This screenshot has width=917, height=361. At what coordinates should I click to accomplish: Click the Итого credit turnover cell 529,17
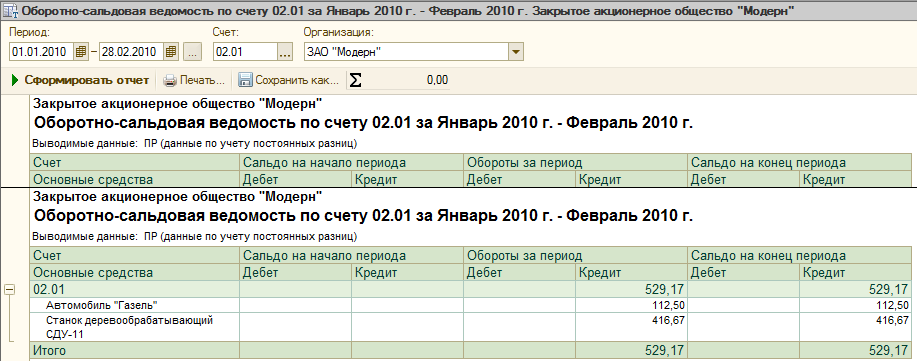(x=631, y=350)
